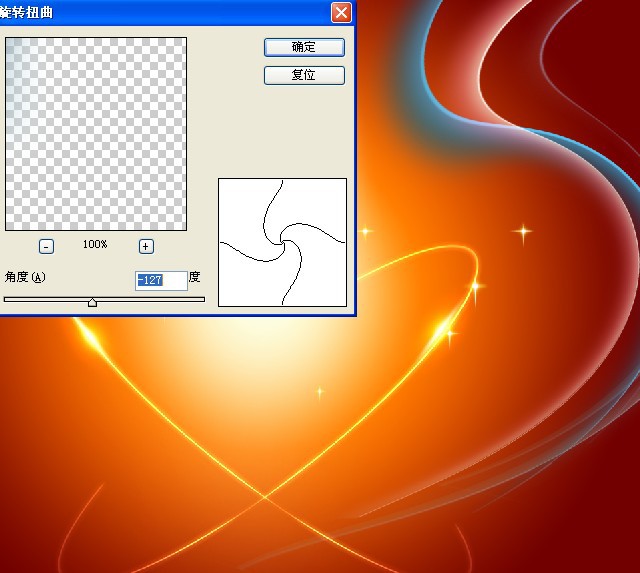Reset the dialog with 复位 button

pos(304,75)
